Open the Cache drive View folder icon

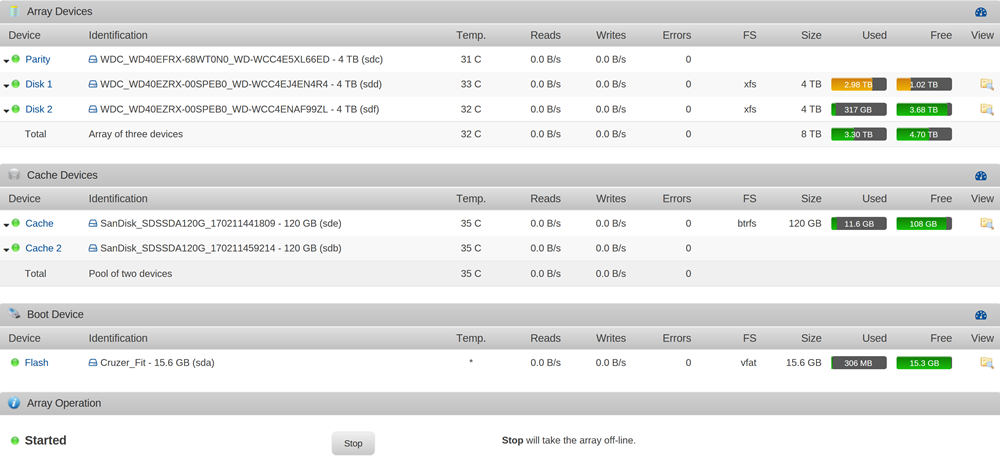[x=987, y=223]
